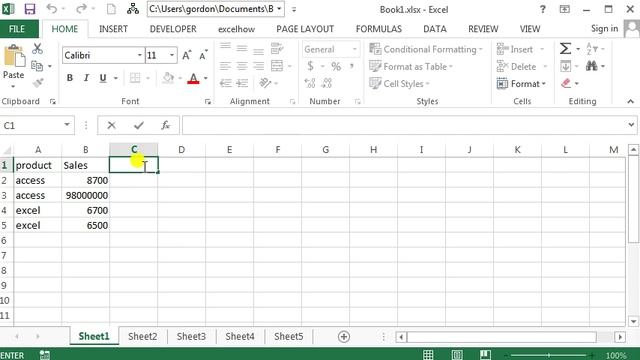
Task: Click the AutoSum sigma icon
Action: [565, 49]
